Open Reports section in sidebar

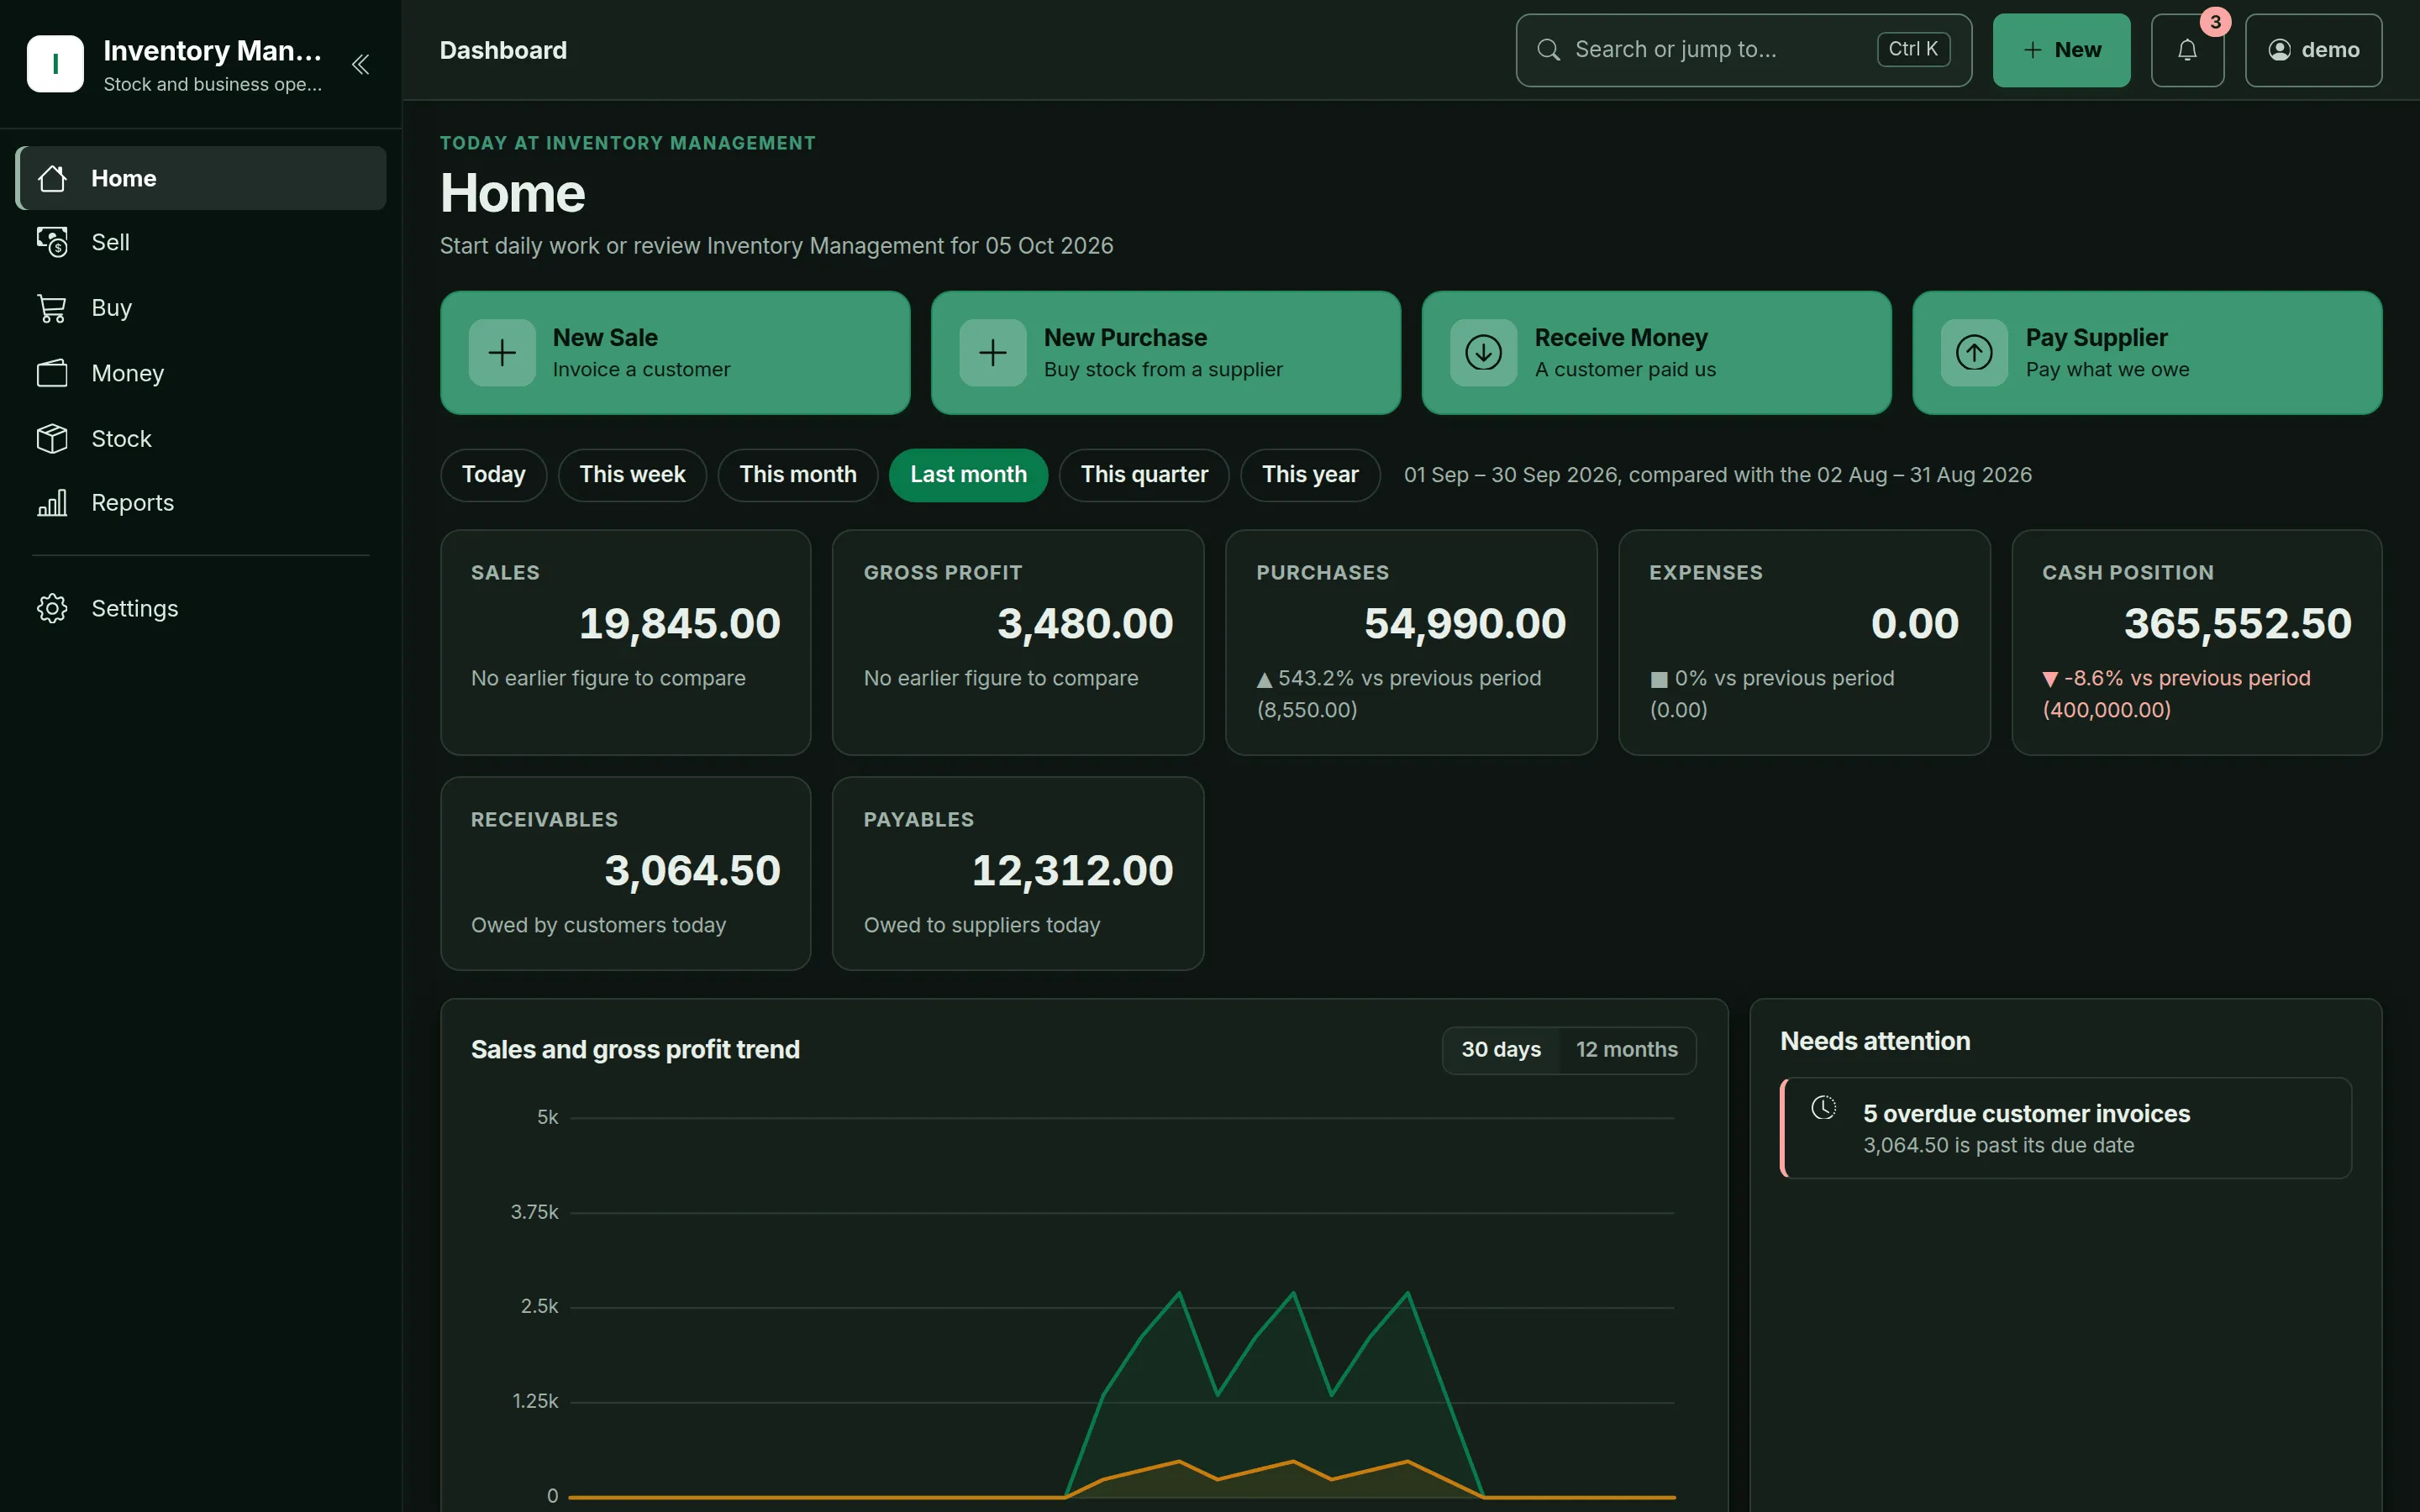pos(201,503)
